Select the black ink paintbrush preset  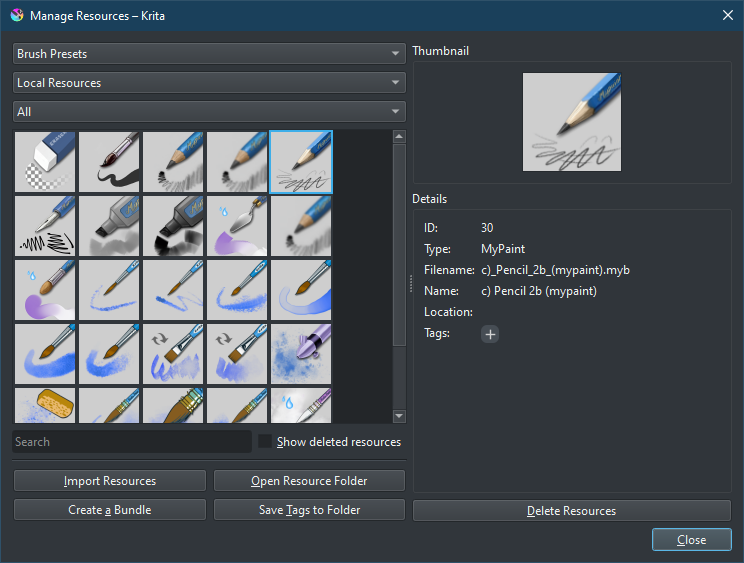click(x=110, y=162)
